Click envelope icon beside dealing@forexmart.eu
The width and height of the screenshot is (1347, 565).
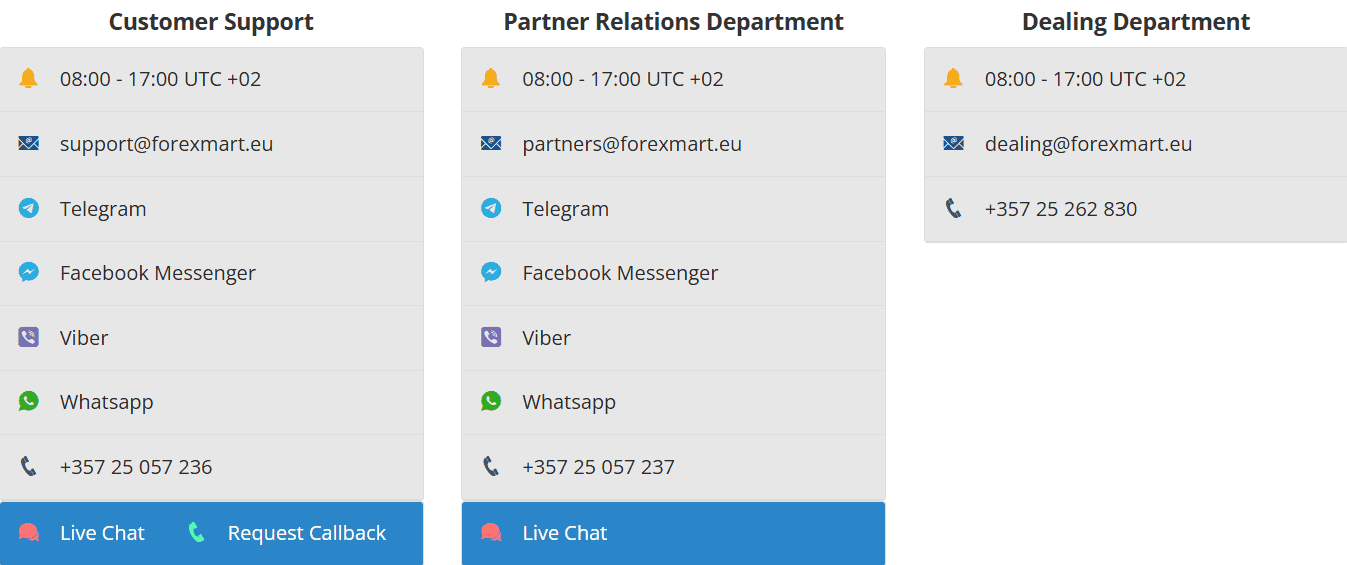pos(953,143)
